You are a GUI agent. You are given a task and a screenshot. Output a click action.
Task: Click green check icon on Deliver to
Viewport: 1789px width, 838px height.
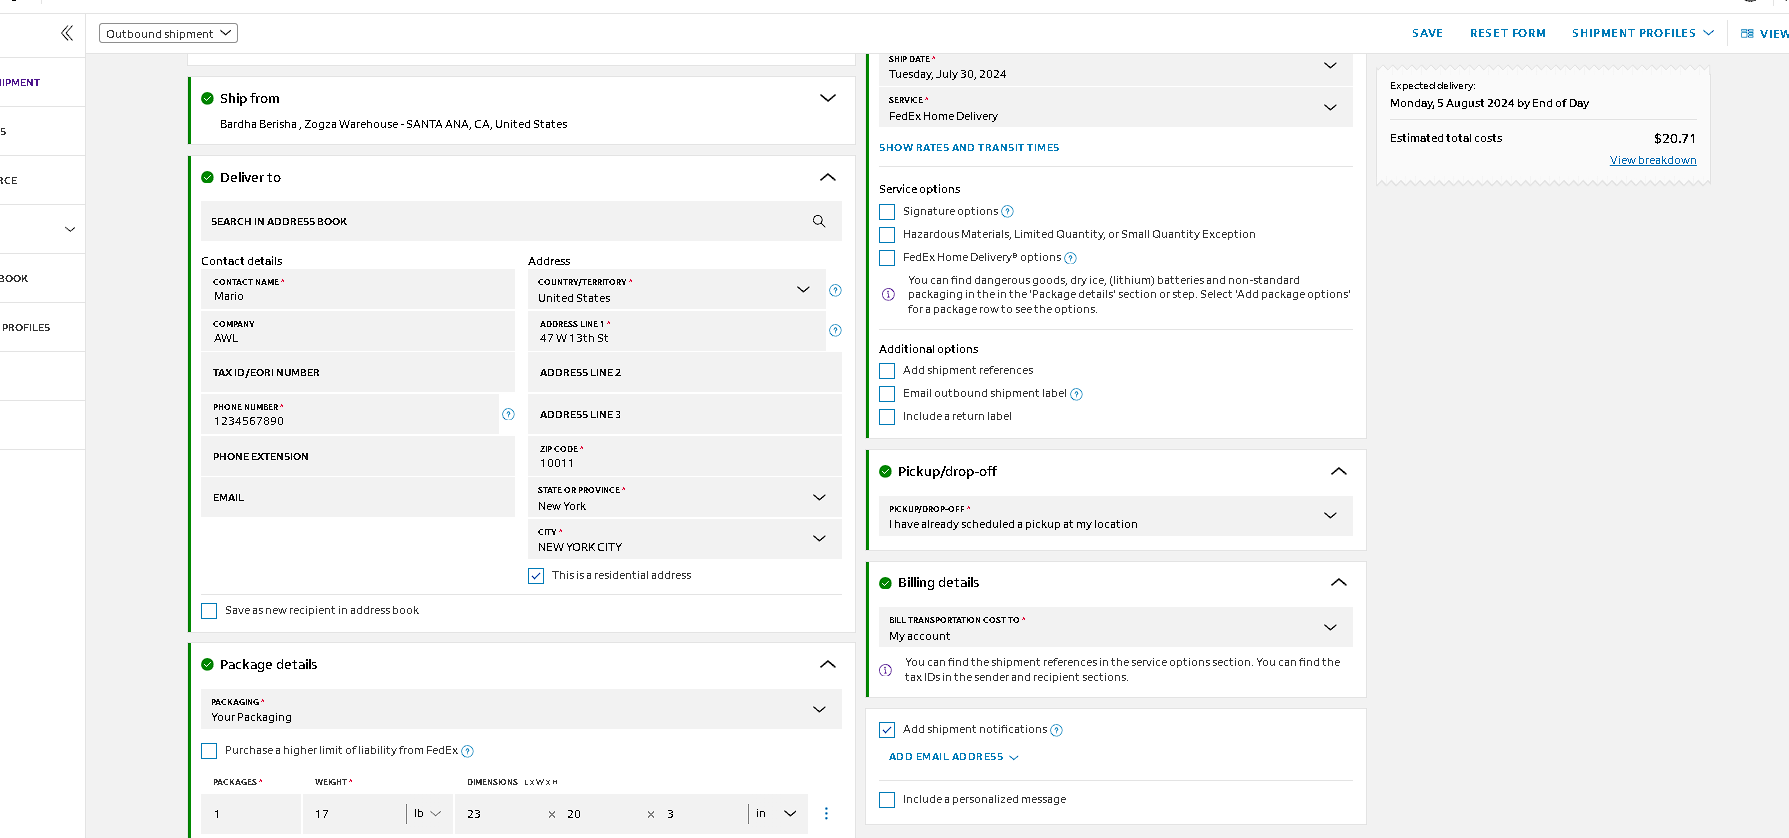(x=207, y=177)
